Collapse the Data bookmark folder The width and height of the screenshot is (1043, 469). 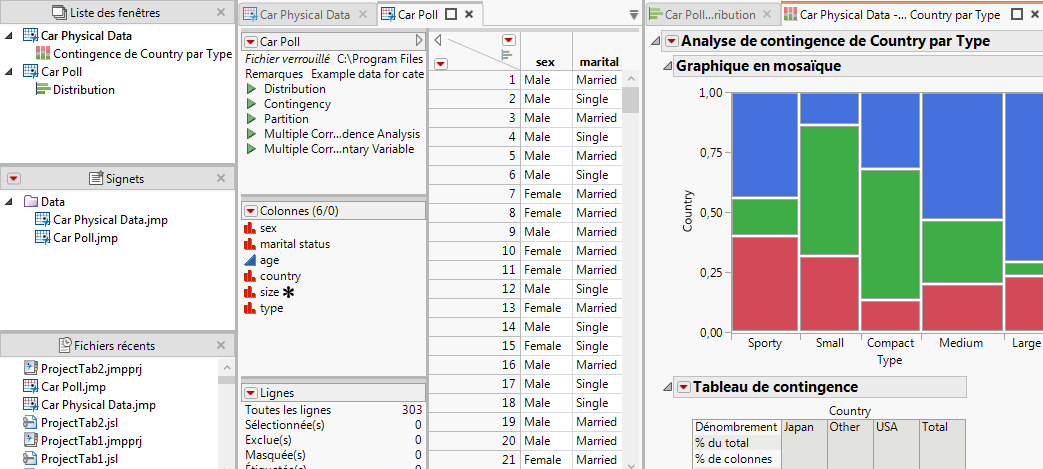click(x=8, y=202)
